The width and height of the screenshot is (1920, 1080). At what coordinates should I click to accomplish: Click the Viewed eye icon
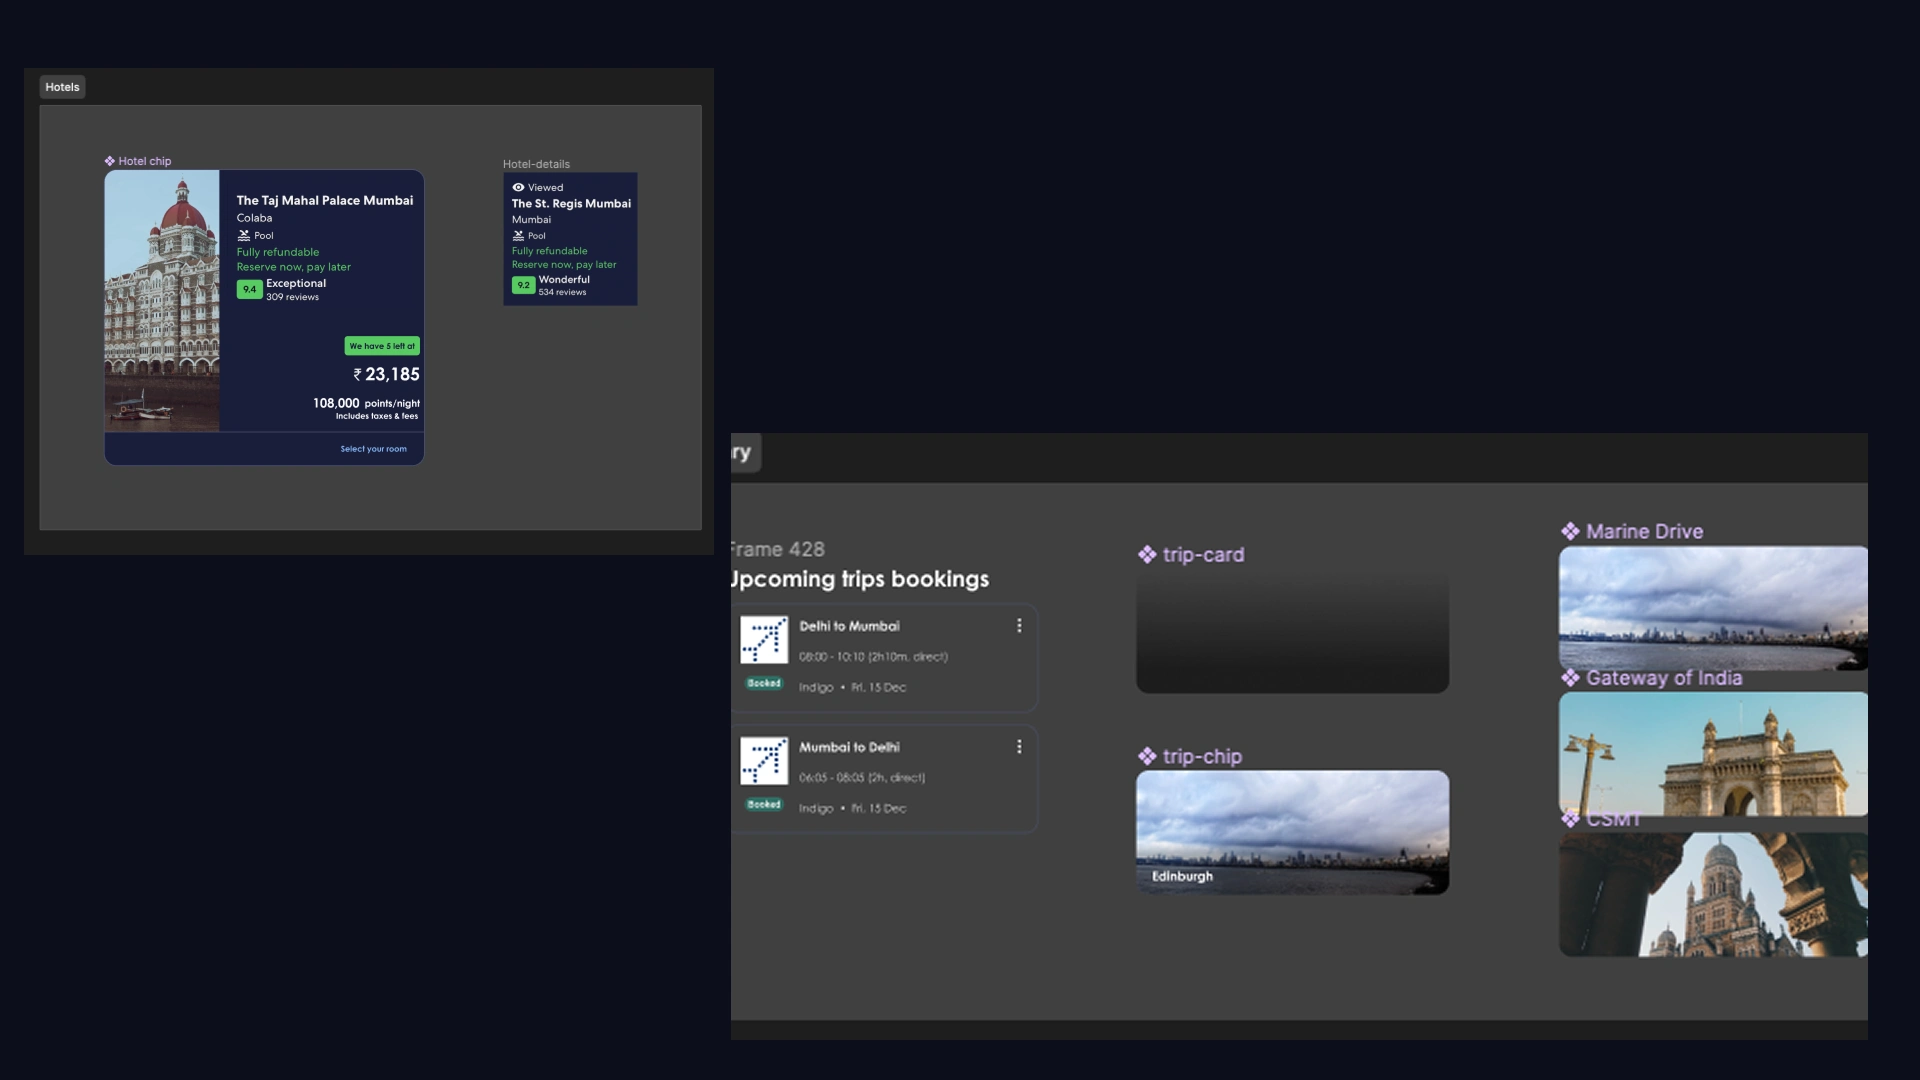pos(518,187)
